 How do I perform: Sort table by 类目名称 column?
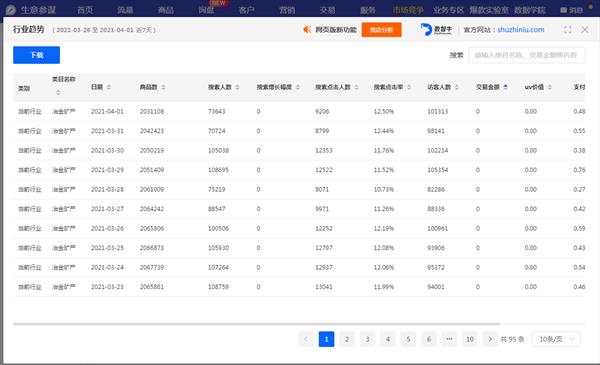tap(58, 93)
